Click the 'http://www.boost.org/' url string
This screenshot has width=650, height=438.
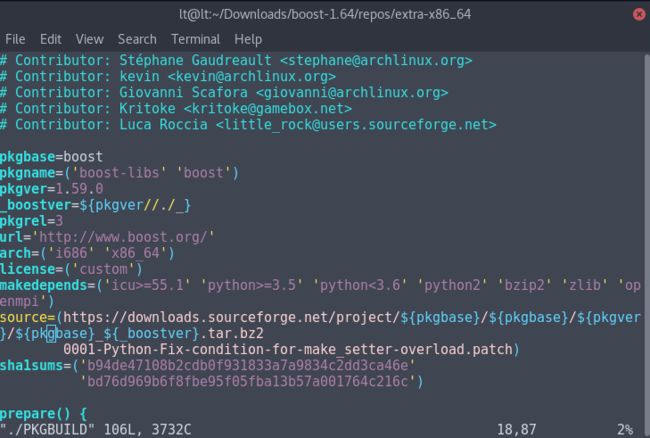point(124,237)
